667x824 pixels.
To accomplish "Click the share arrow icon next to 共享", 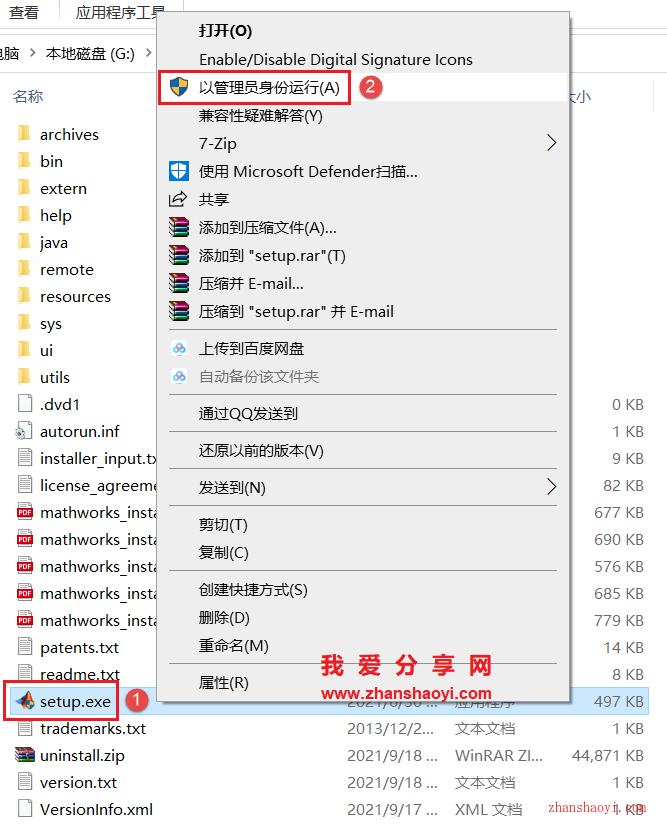I will (178, 199).
